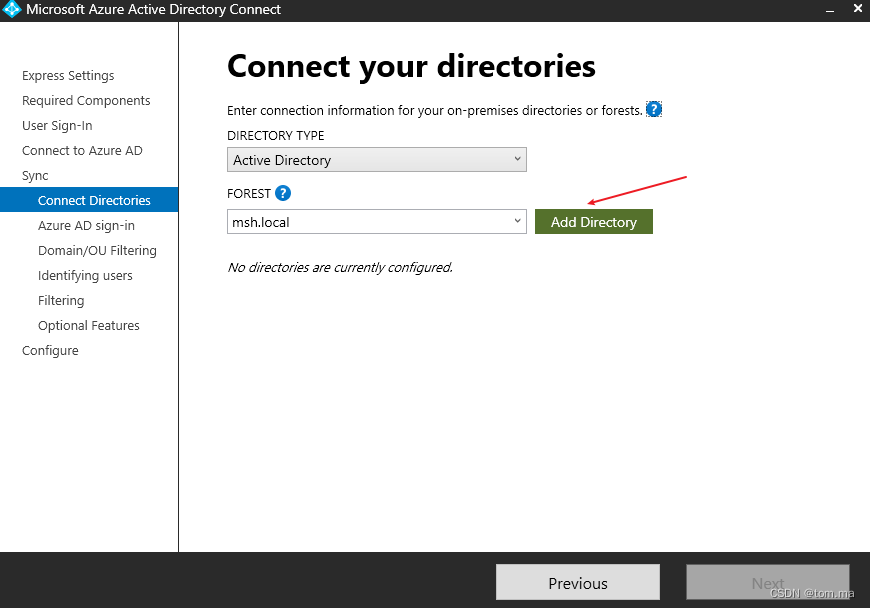Open help icon beside connection information text
Image resolution: width=870 pixels, height=608 pixels.
pyautogui.click(x=654, y=109)
